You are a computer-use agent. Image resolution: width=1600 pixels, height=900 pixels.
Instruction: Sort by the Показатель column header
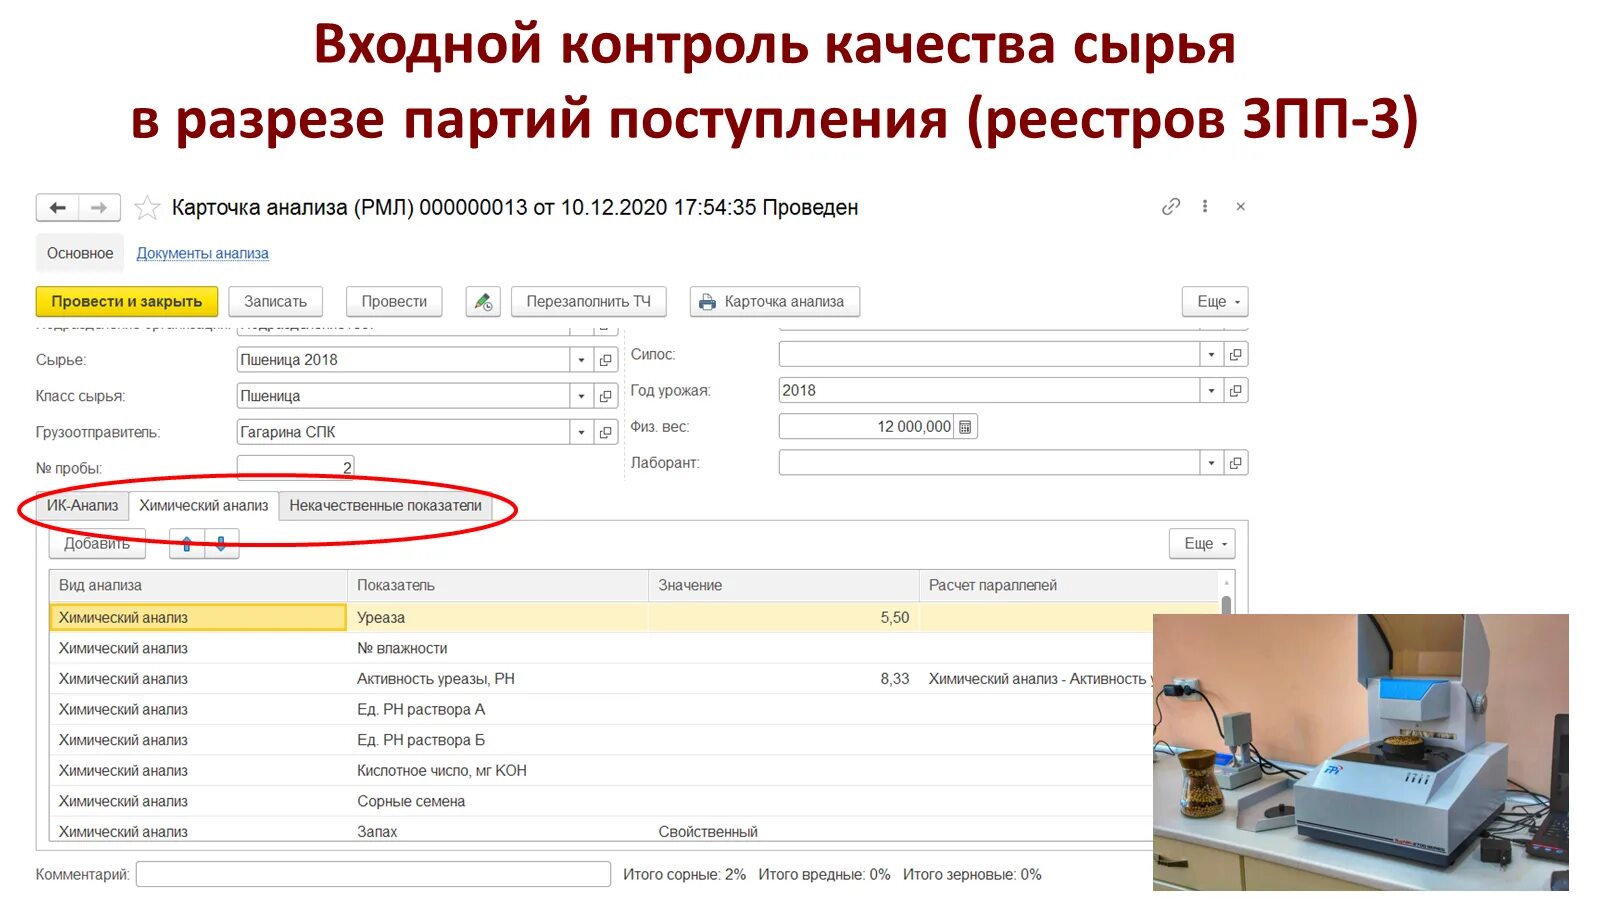coord(498,585)
